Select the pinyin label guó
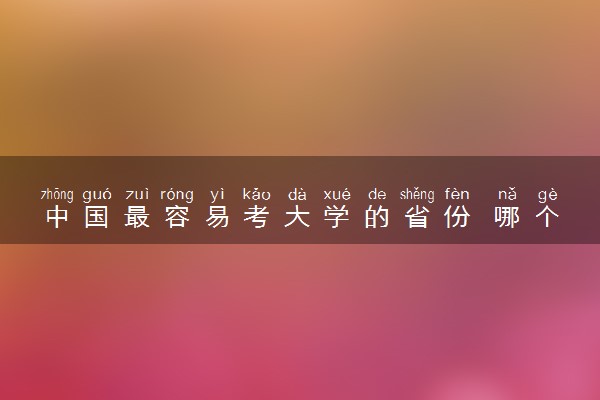600x400 pixels. pos(97,195)
